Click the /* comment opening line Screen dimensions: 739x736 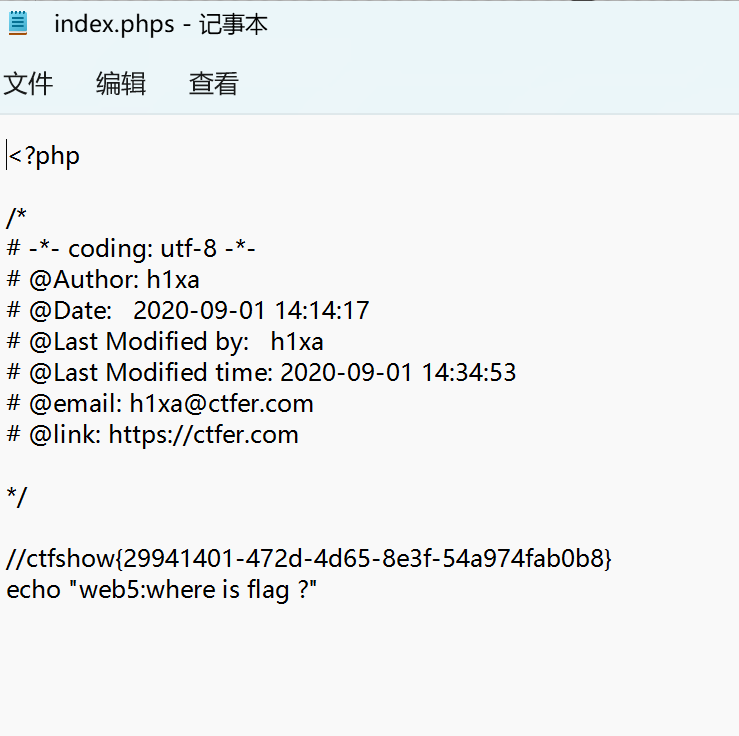15,218
